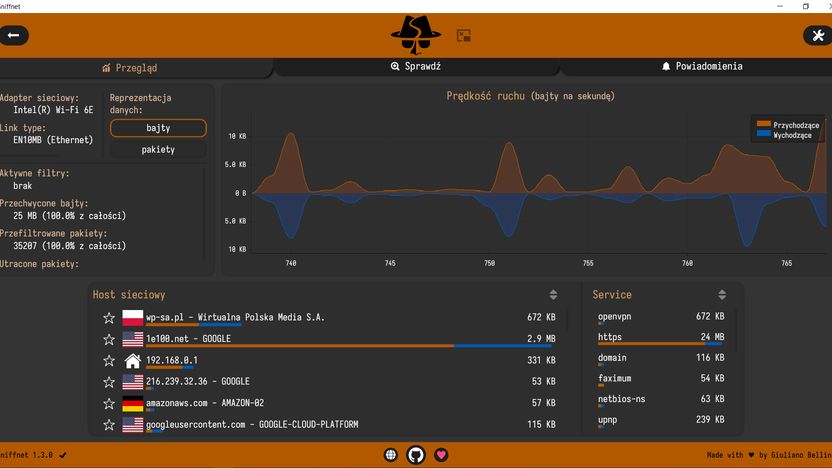Open the Powiadomienia tab
The height and width of the screenshot is (468, 832).
point(701,66)
